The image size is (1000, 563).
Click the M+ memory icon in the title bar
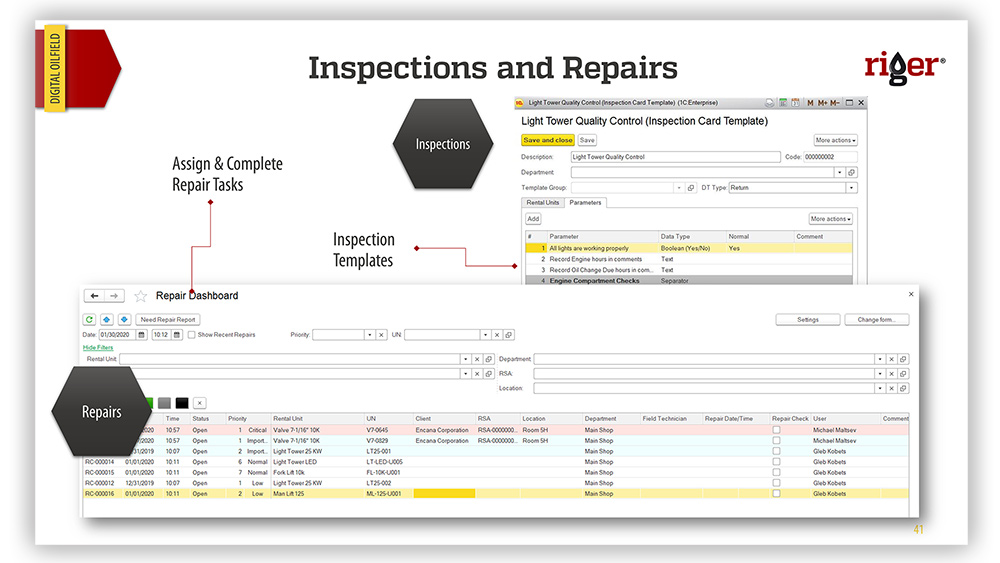[x=822, y=102]
